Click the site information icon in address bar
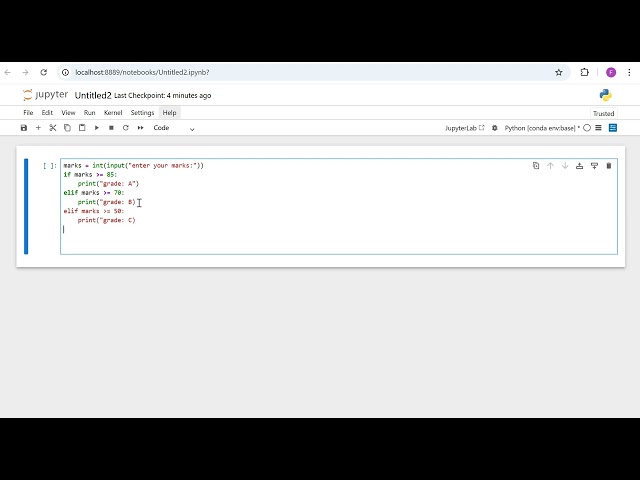640x480 pixels. (x=65, y=72)
